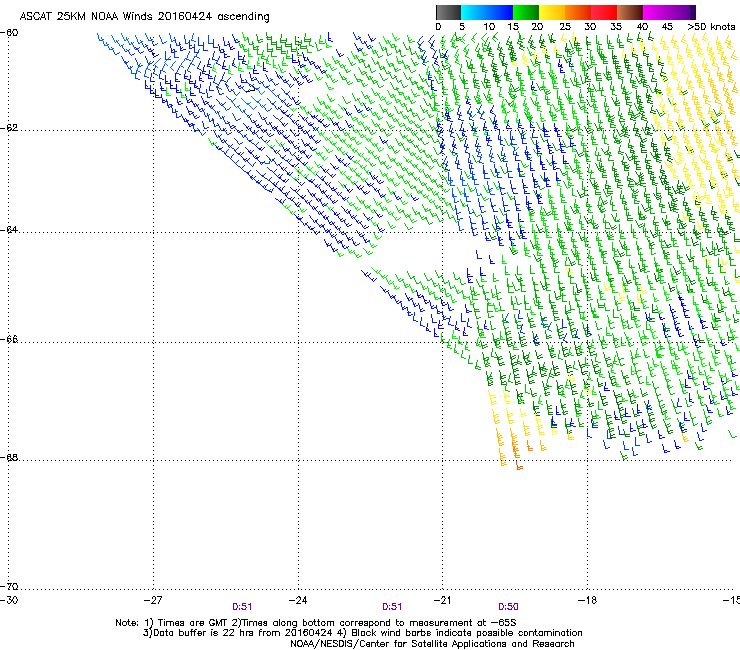740x650 pixels.
Task: Click the purple time stamp '0:50'
Action: click(x=508, y=607)
